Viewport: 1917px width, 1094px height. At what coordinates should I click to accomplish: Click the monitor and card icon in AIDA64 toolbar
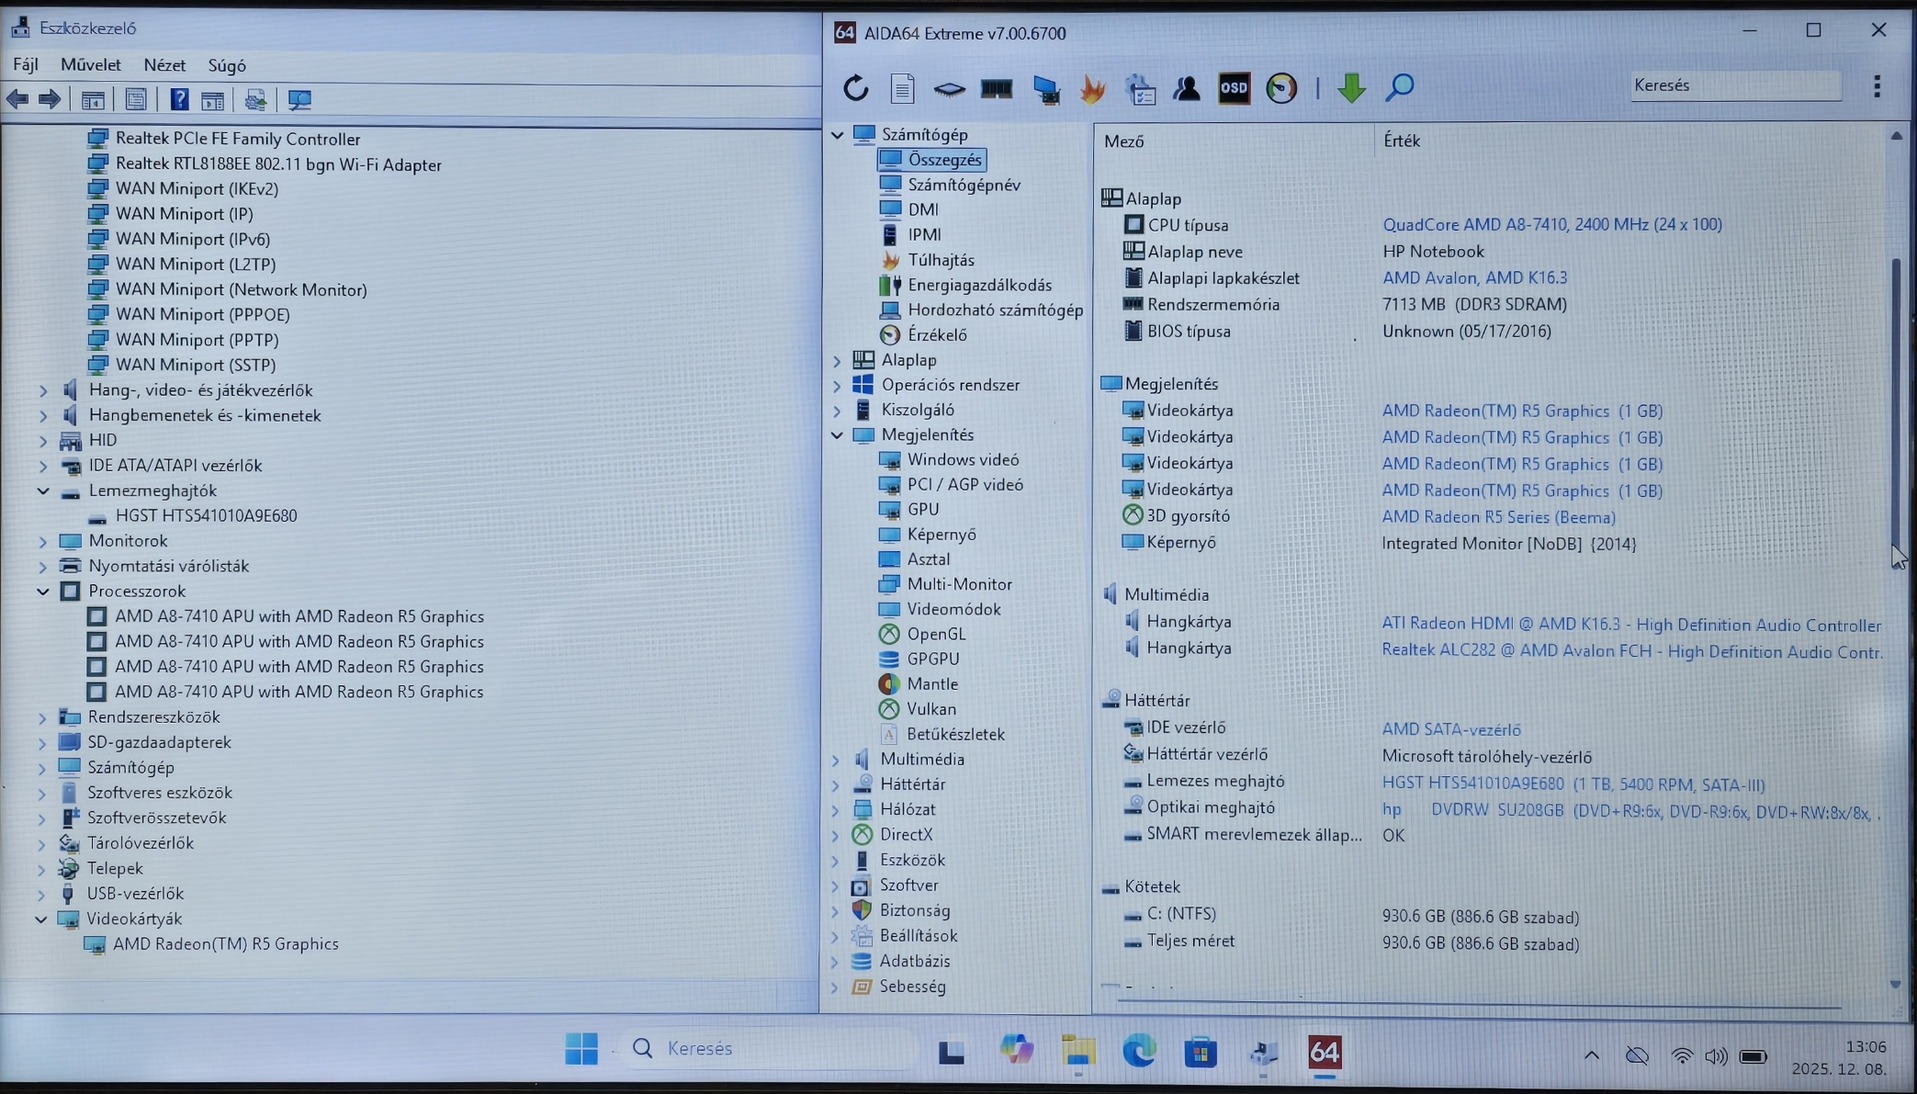tap(1046, 89)
